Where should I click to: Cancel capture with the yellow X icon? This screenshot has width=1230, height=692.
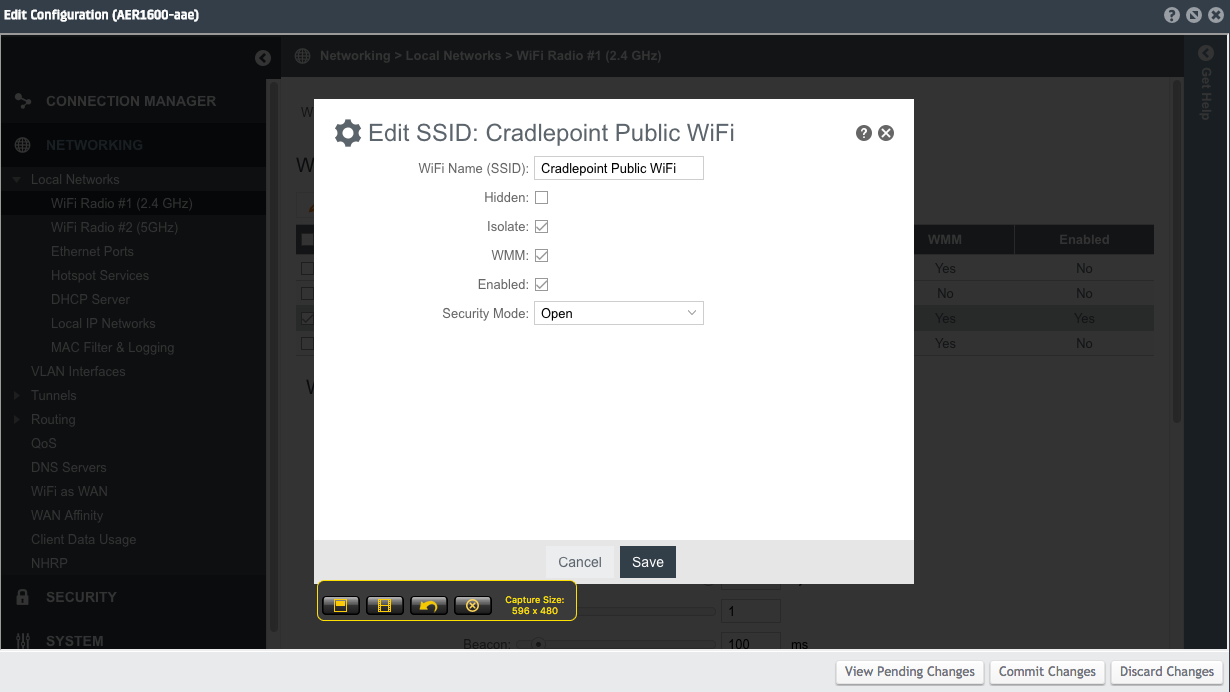[473, 605]
